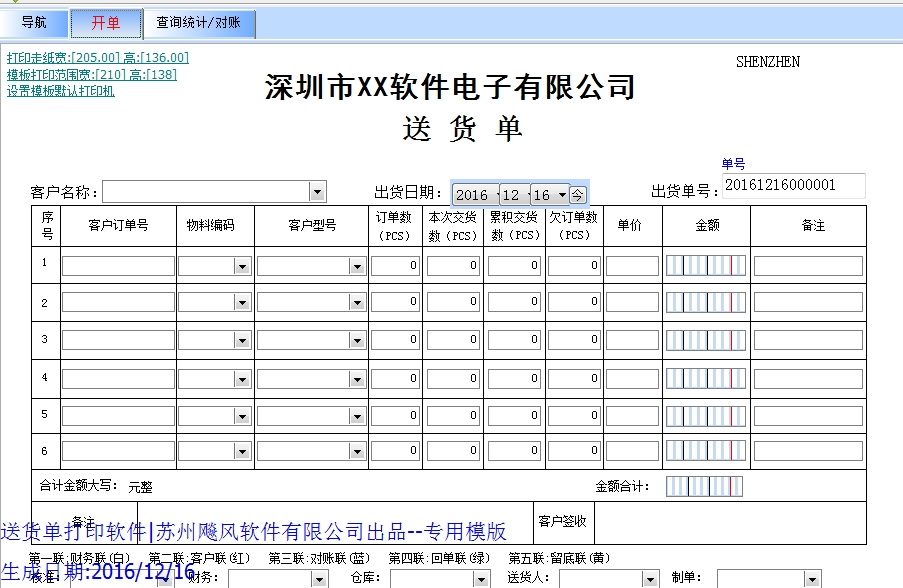The image size is (903, 588).
Task: Expand row 3 客户型号 dropdown
Action: pos(357,340)
